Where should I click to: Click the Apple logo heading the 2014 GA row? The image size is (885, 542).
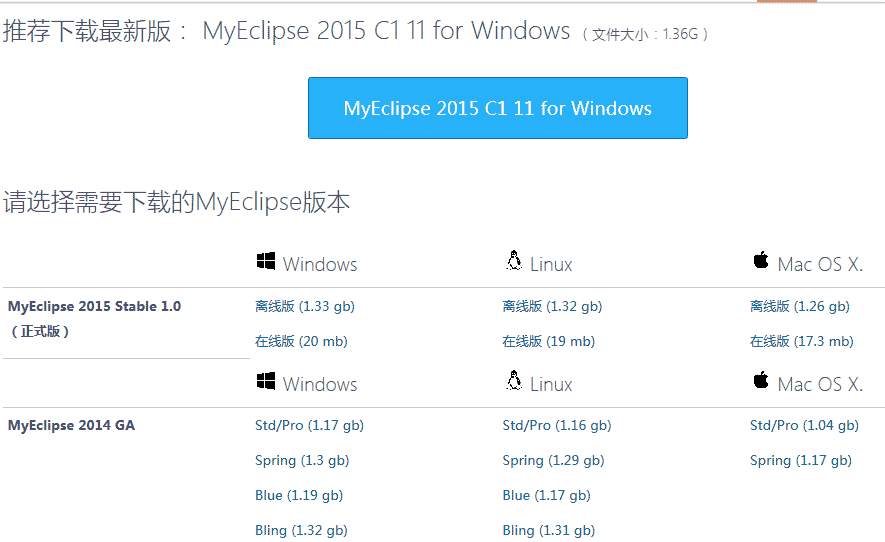coord(761,382)
